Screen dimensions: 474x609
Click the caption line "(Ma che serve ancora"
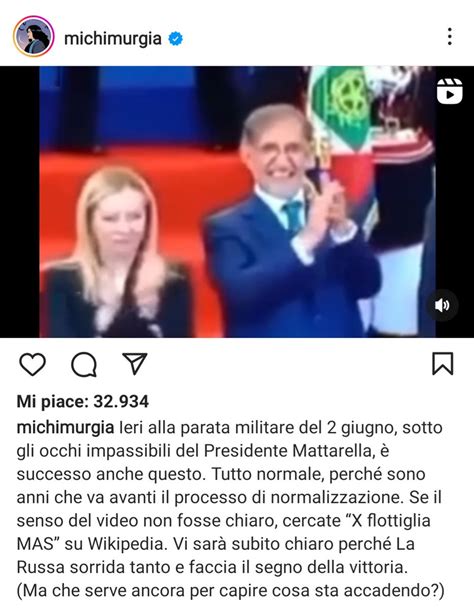point(230,591)
